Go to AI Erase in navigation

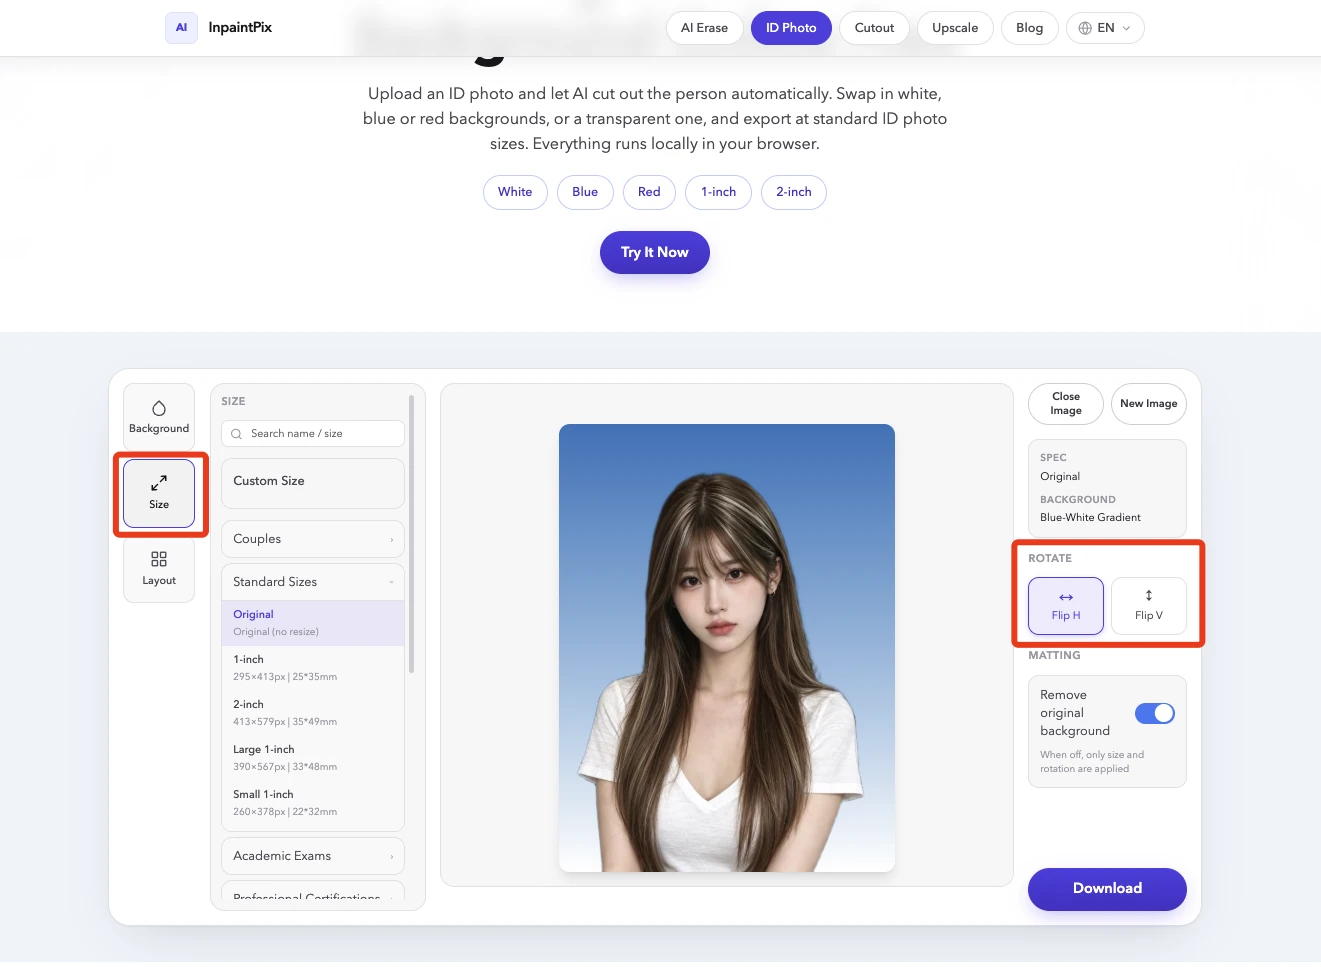tap(704, 28)
